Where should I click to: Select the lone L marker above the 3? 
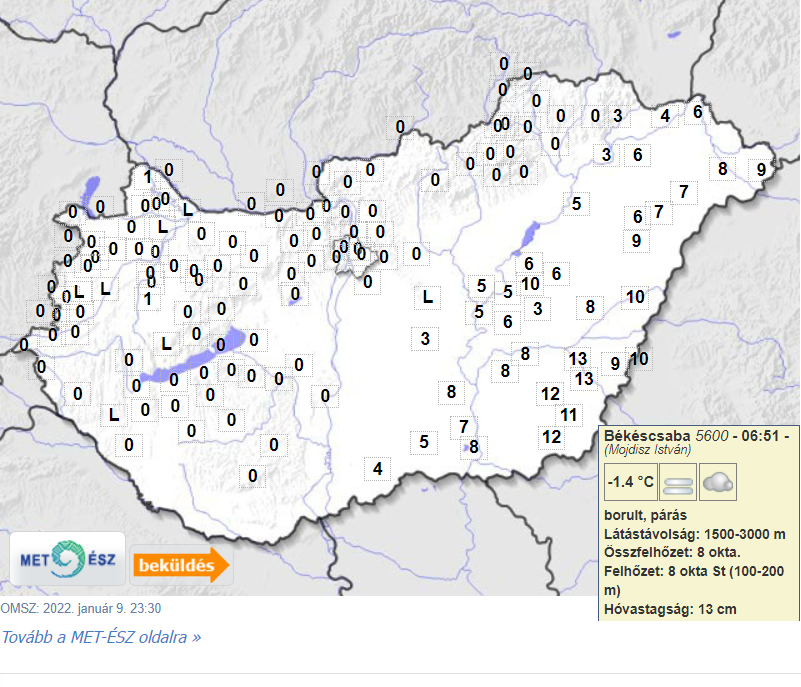428,297
